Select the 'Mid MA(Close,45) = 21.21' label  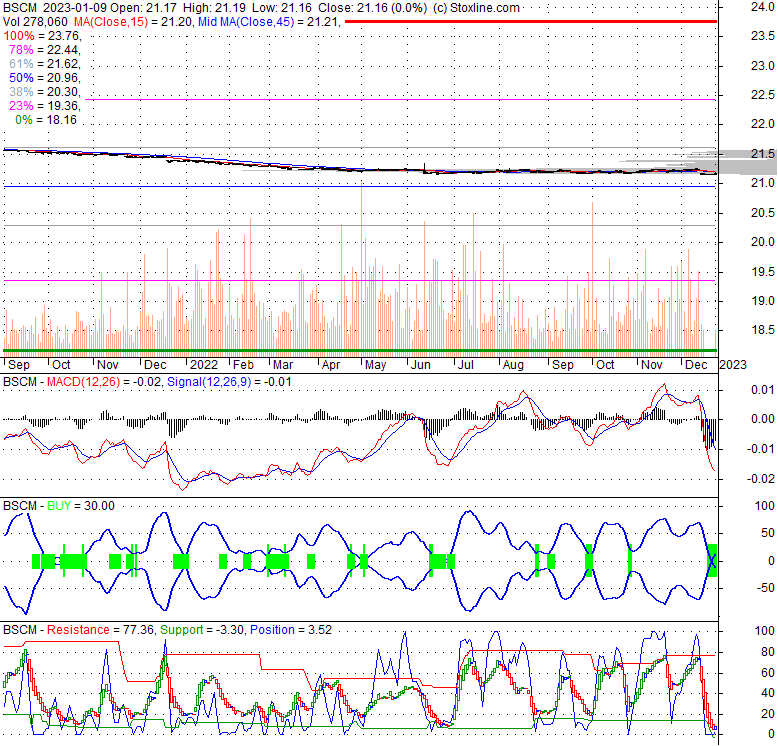[x=268, y=22]
